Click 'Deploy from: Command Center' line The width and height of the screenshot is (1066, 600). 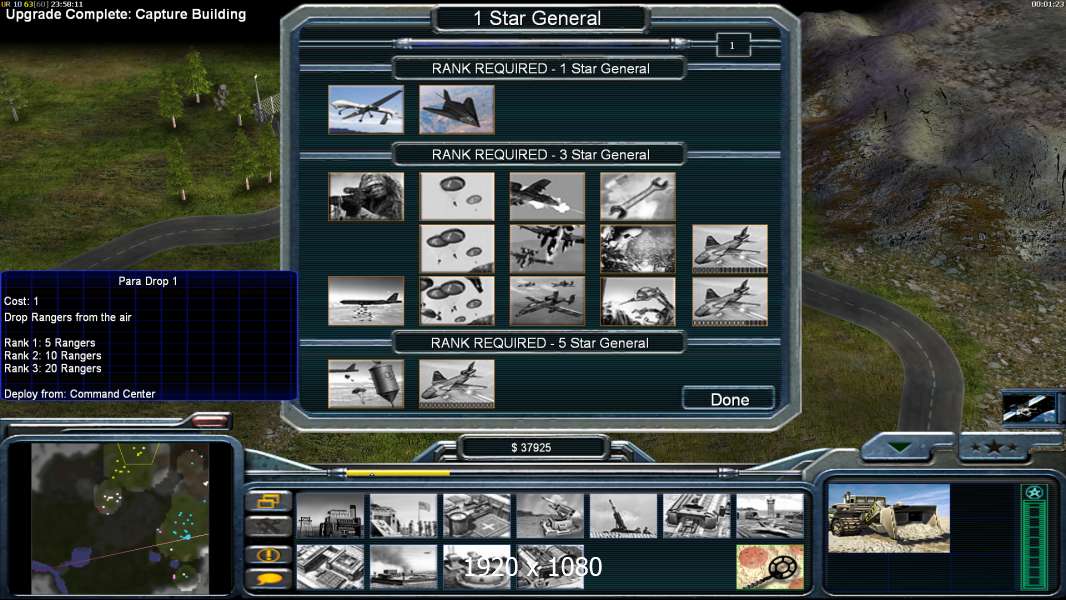[x=80, y=393]
